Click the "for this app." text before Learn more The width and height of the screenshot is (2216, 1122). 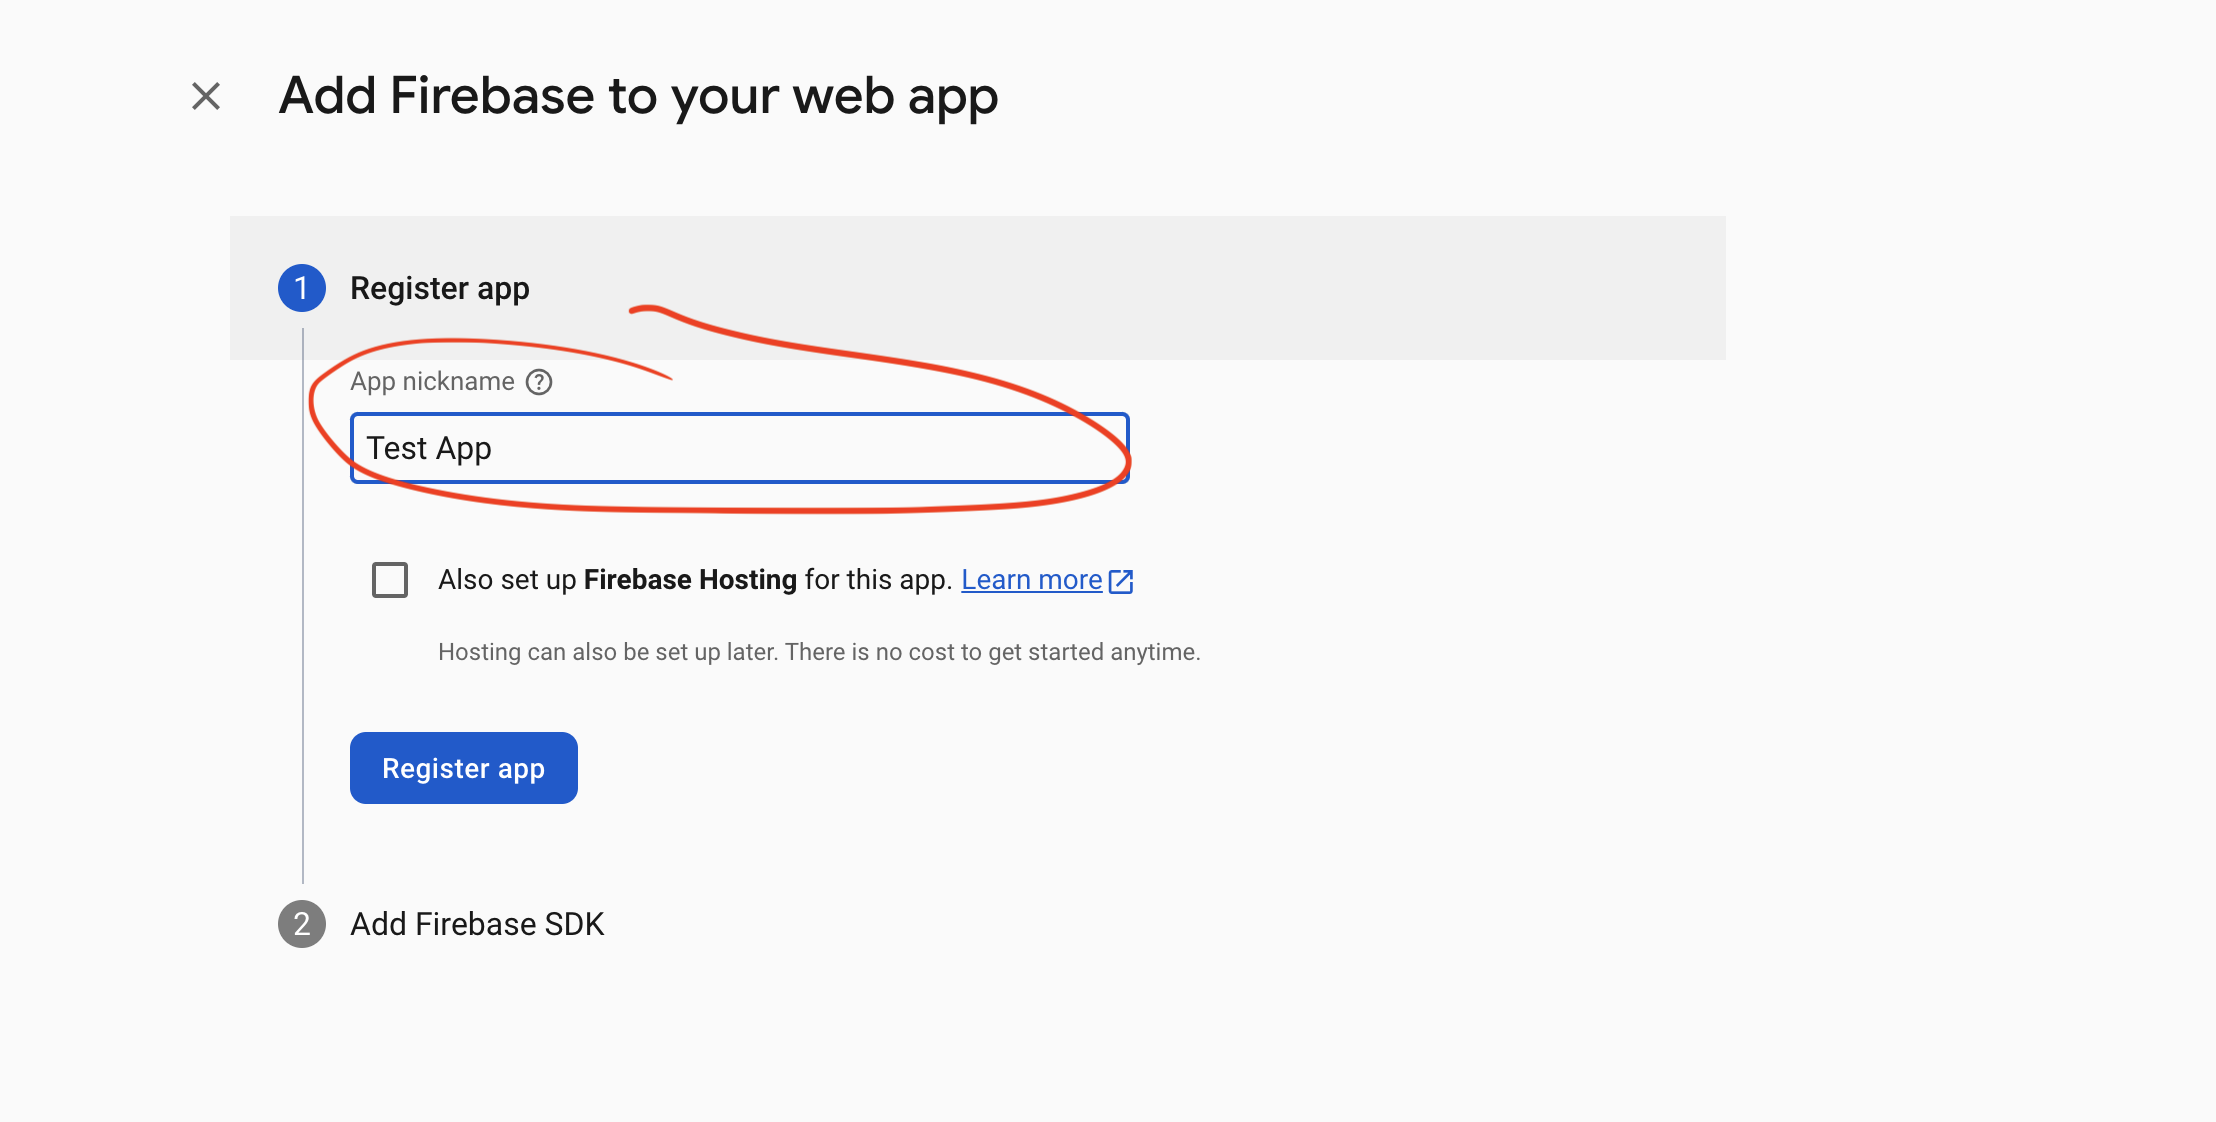click(878, 580)
